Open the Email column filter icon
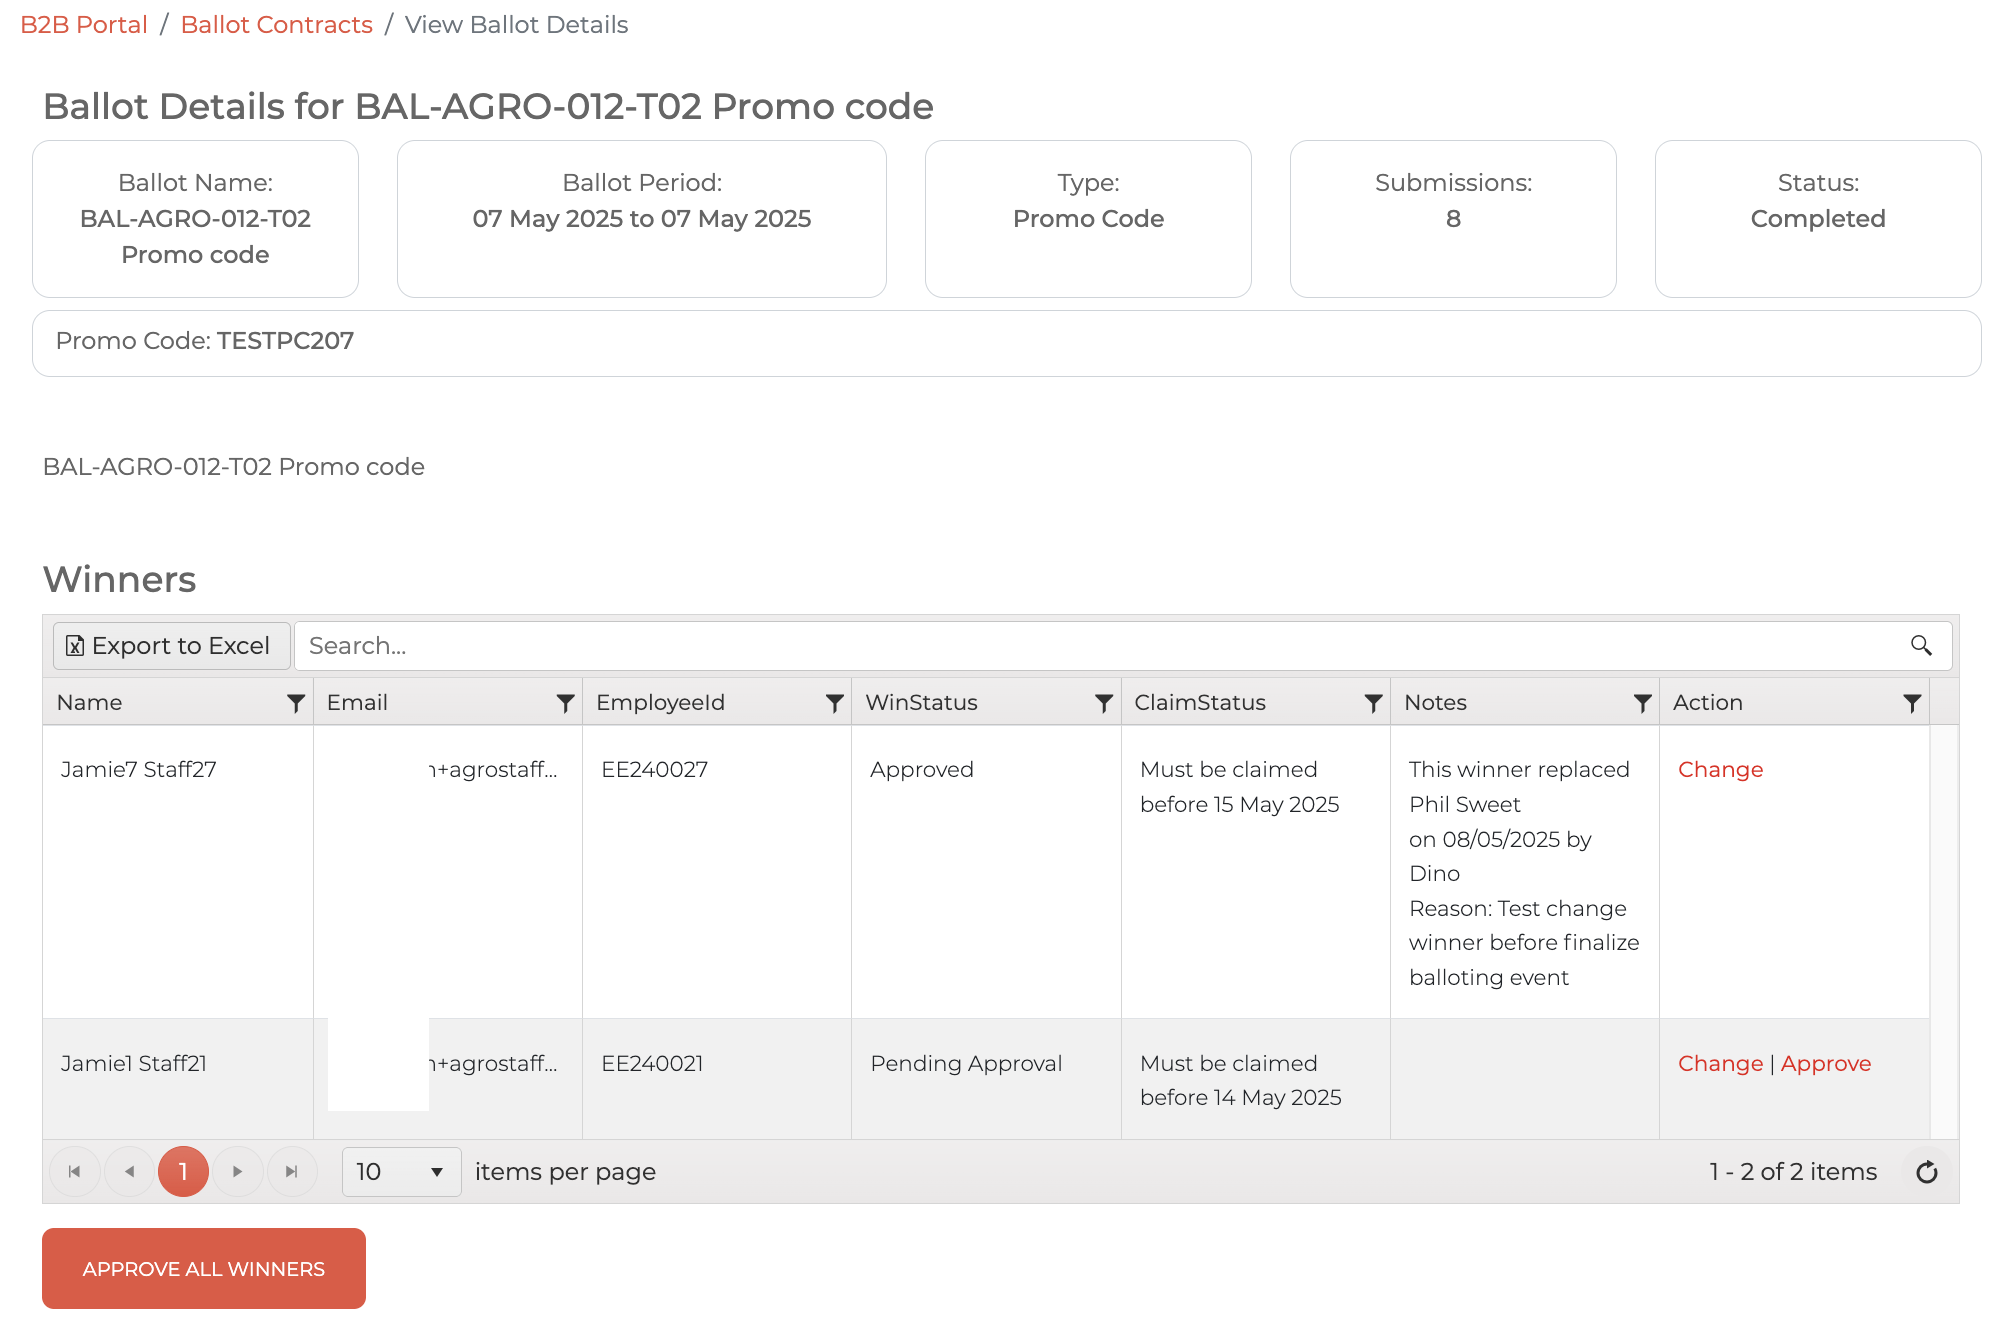 565,703
